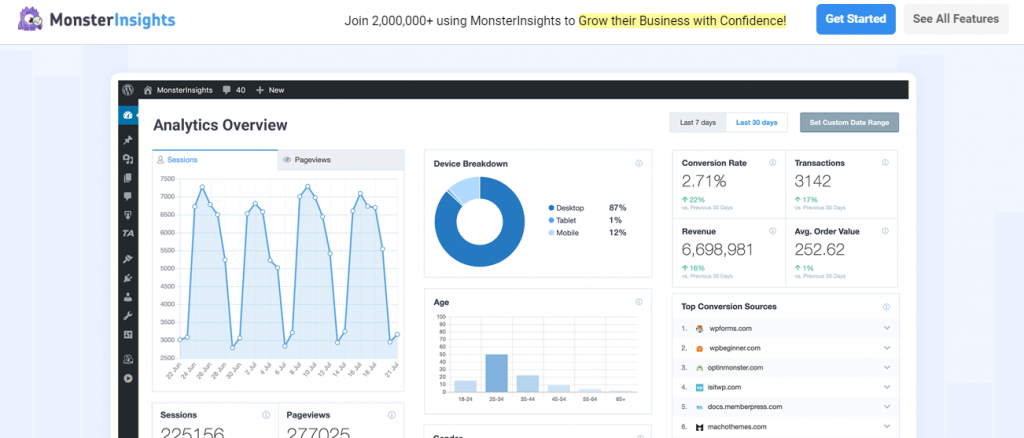This screenshot has width=1024, height=438.
Task: Switch to the Sessions chart tab
Action: pos(215,160)
